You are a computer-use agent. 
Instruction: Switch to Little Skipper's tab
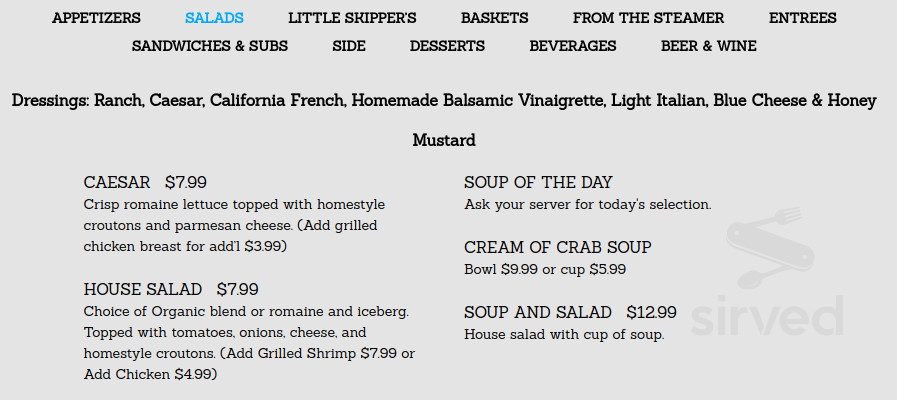352,18
